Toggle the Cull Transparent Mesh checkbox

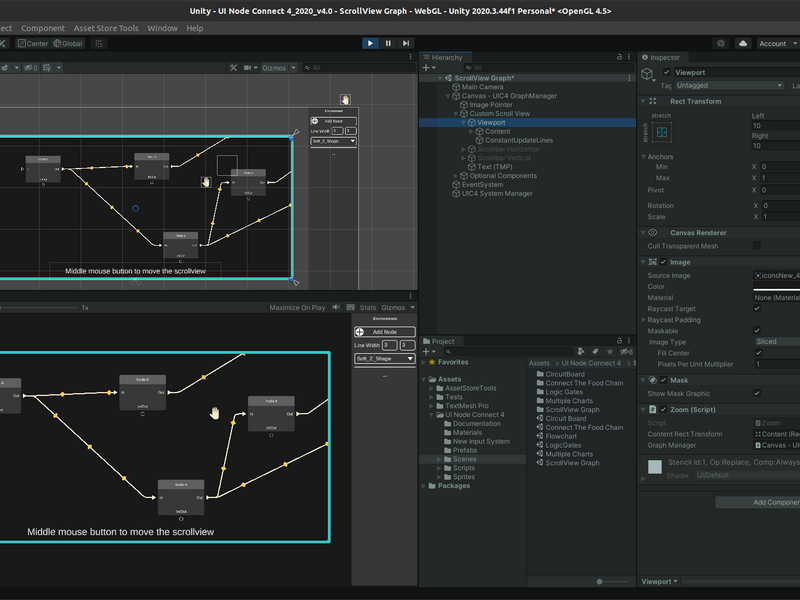click(757, 246)
